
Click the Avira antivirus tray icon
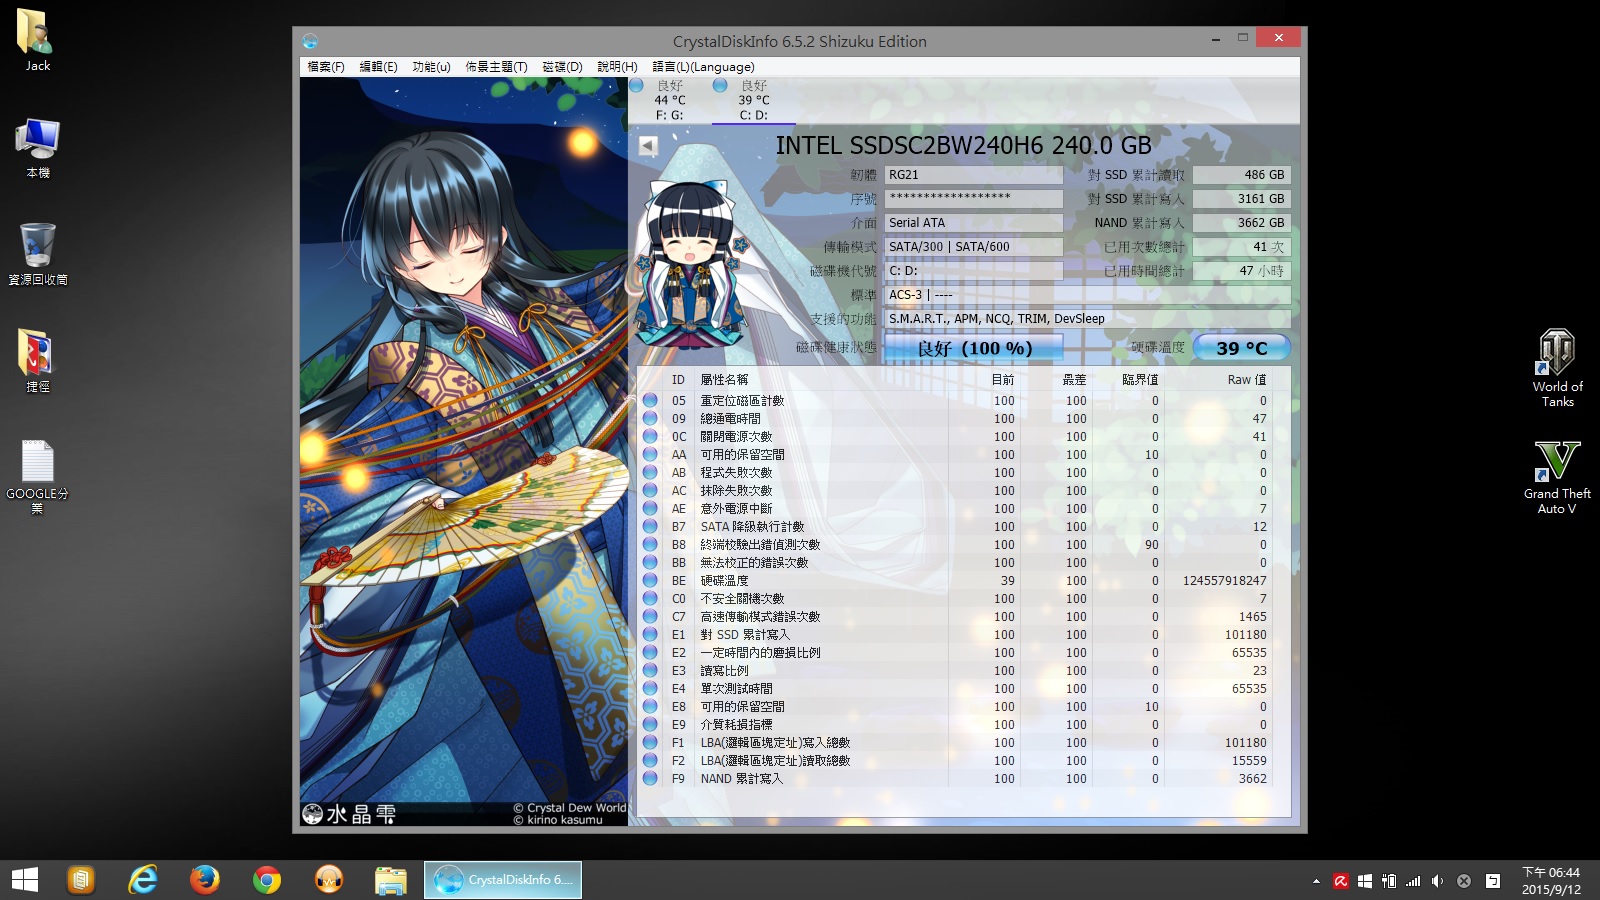click(x=1341, y=881)
